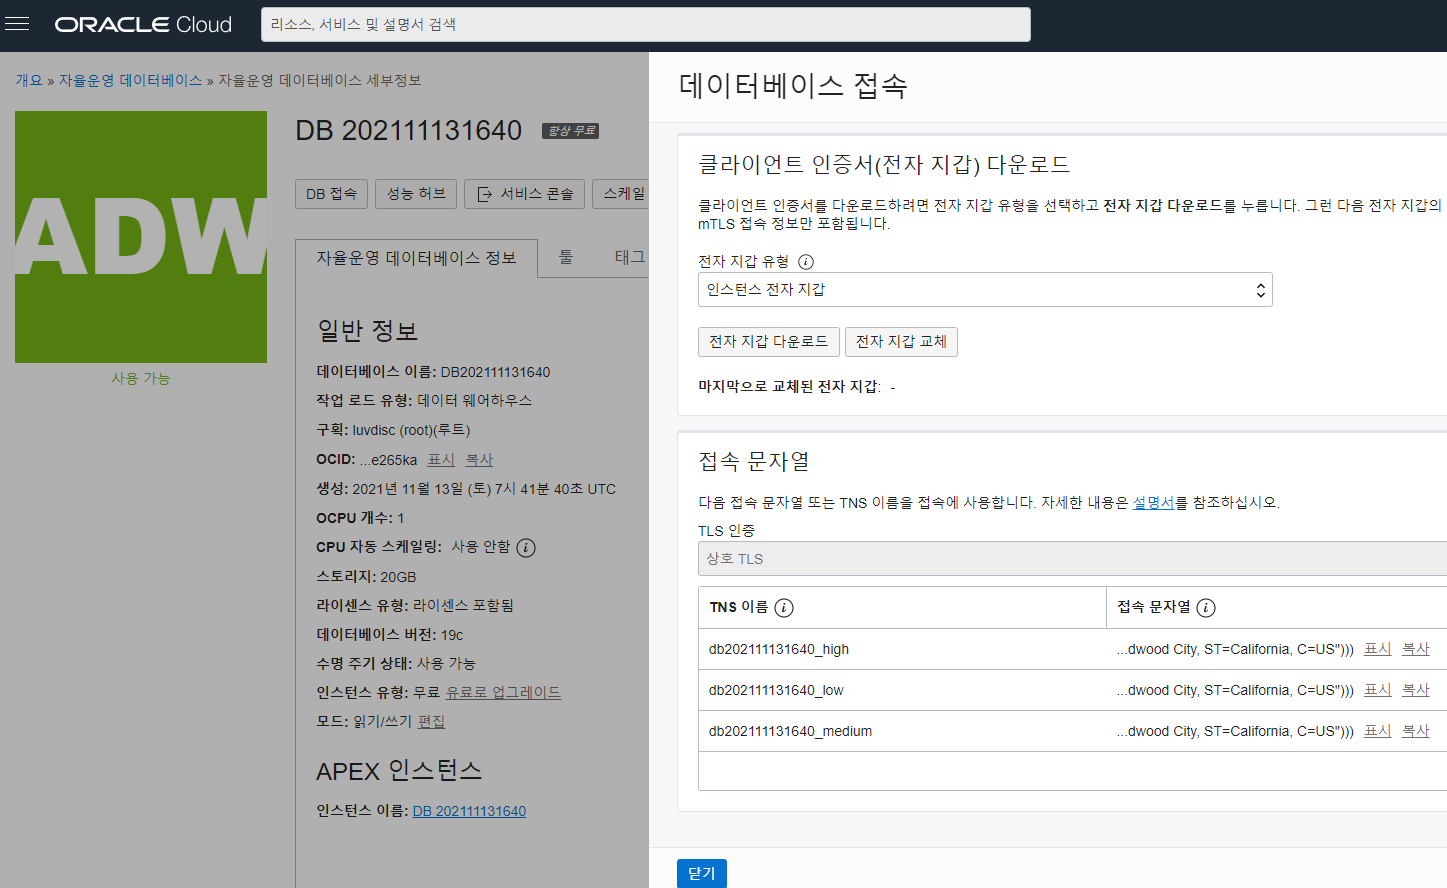
Task: Click the 항상 무료 badge
Action: pos(571,131)
